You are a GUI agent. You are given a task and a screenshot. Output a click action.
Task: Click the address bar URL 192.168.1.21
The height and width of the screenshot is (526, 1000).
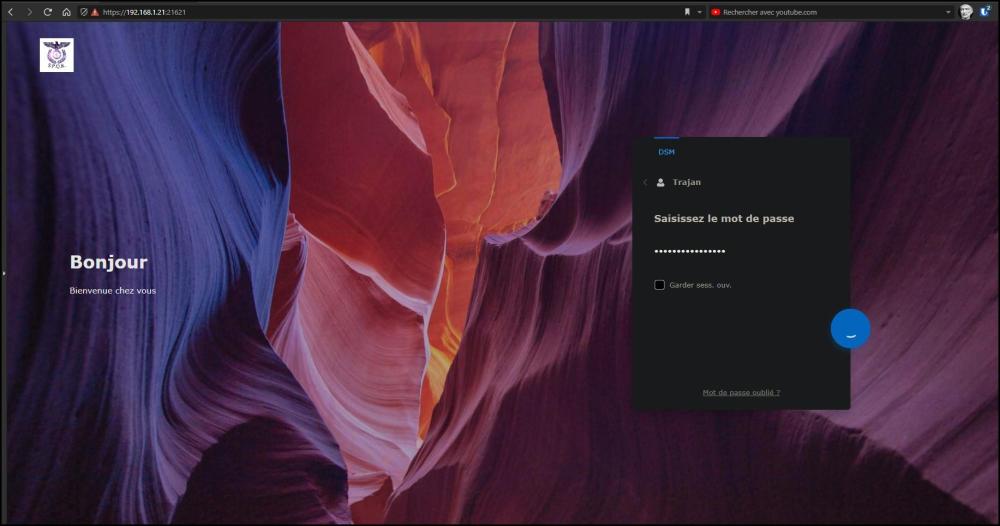(x=144, y=12)
